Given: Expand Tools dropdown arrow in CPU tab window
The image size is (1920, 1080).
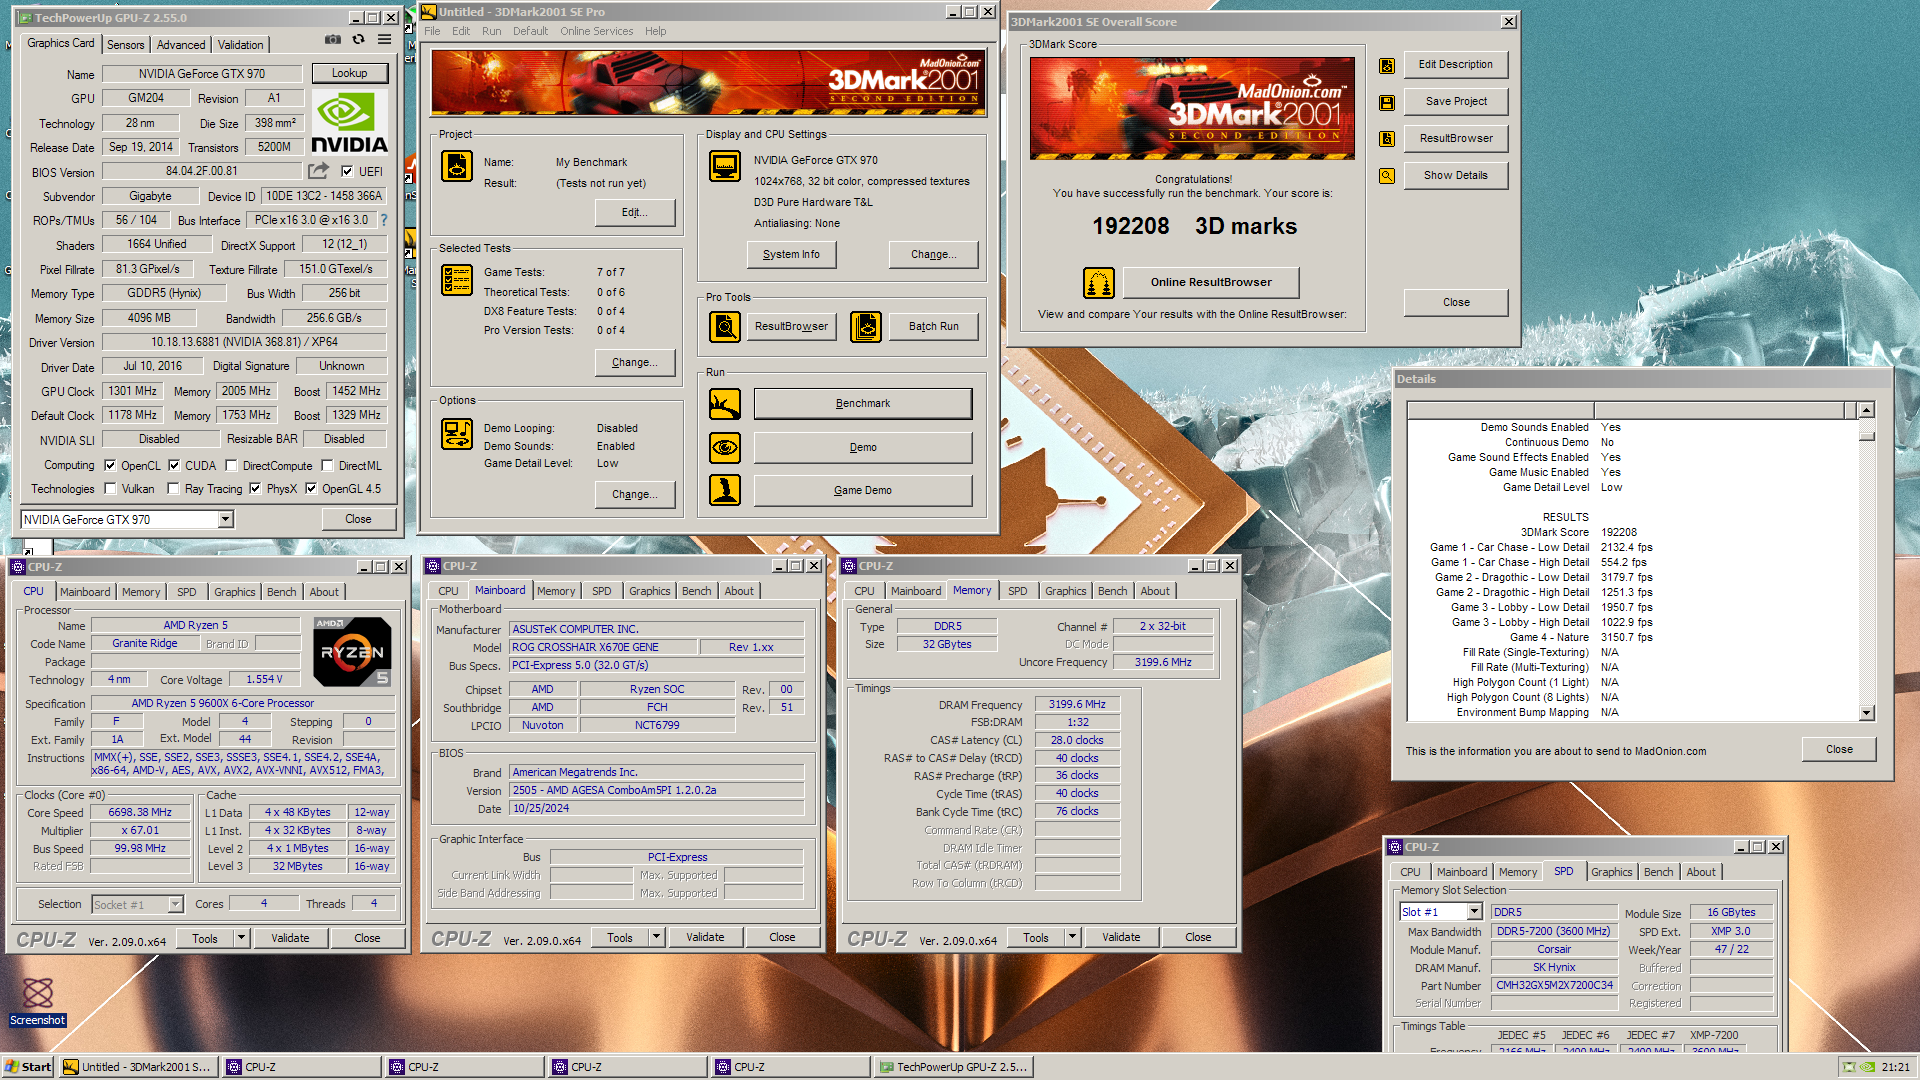Looking at the screenshot, I should click(241, 938).
